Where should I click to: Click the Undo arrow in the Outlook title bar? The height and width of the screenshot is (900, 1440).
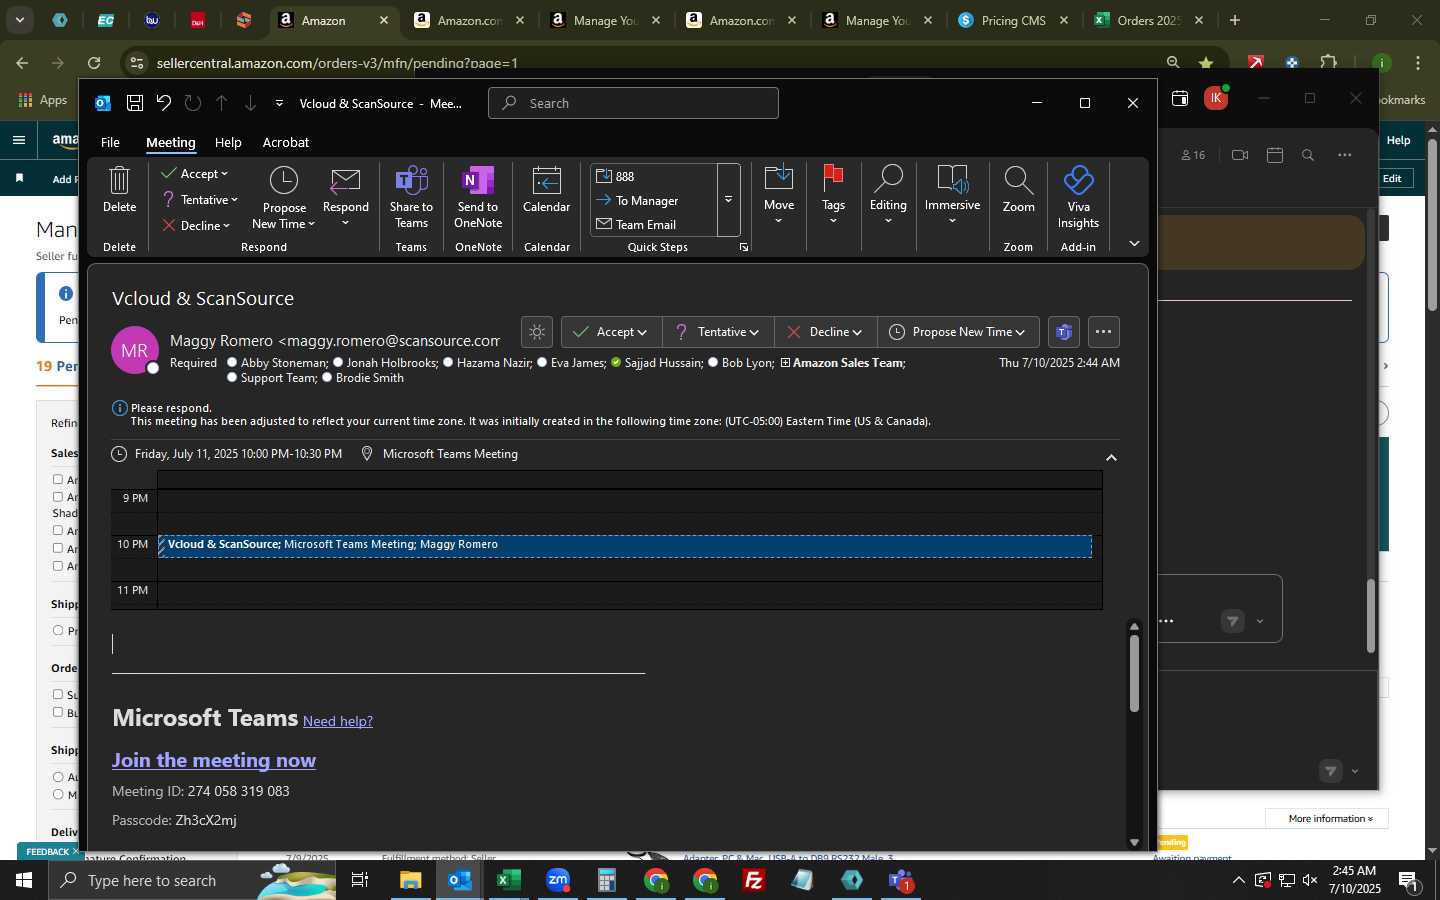[x=164, y=103]
